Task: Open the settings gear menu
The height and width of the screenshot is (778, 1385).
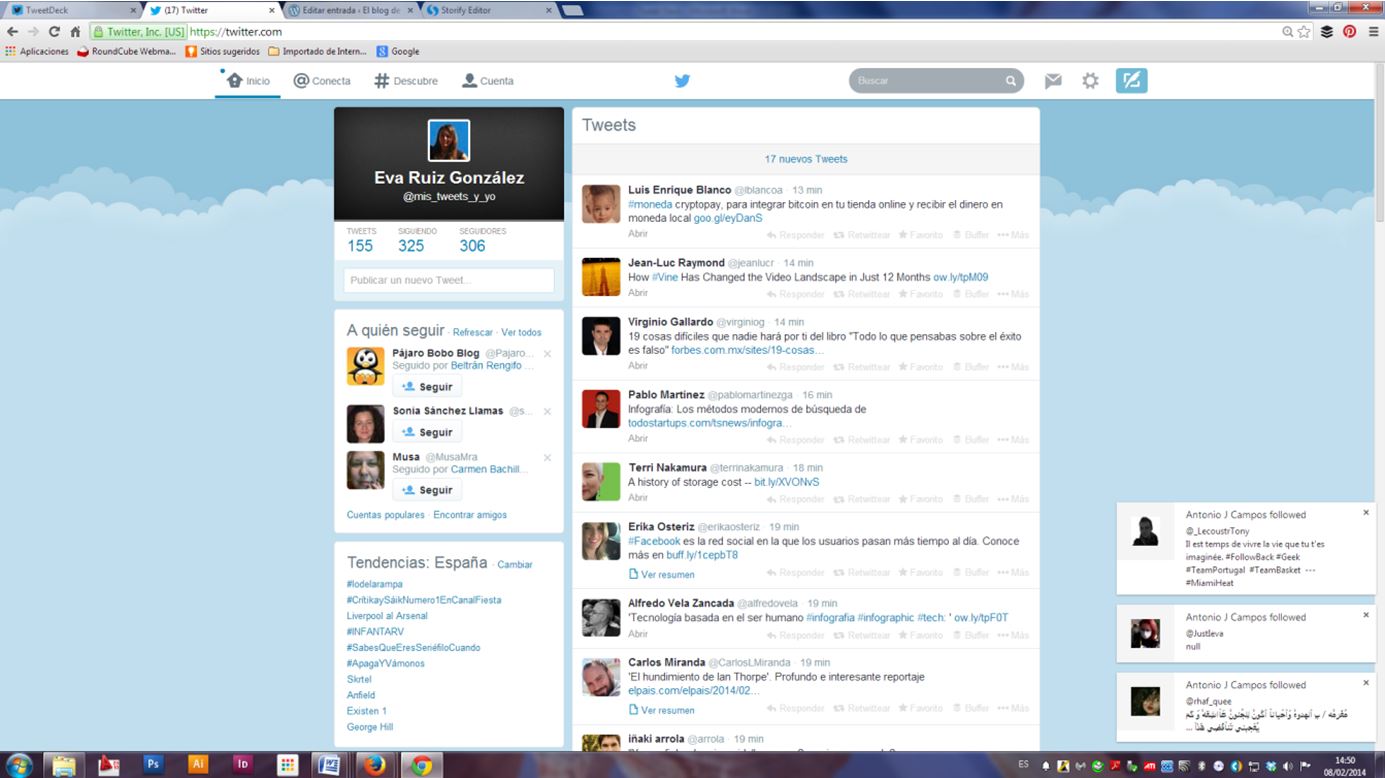Action: pos(1090,81)
